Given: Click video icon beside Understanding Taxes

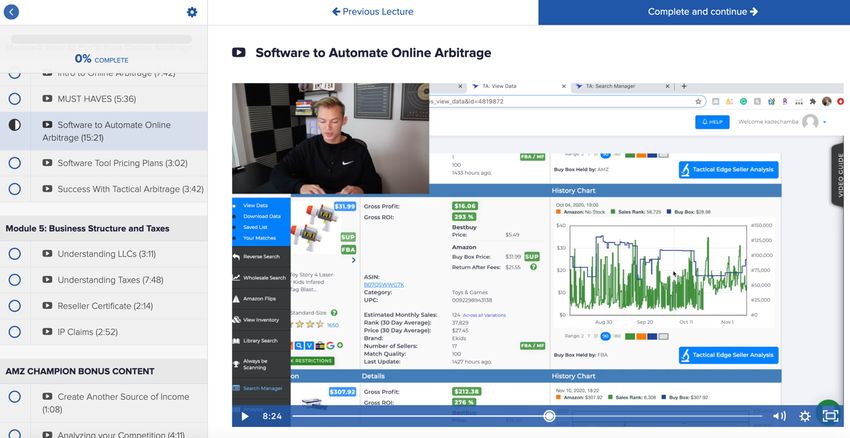Looking at the screenshot, I should point(47,280).
